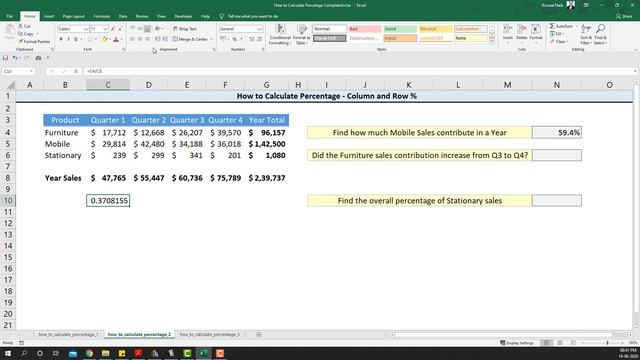This screenshot has width=640, height=360.
Task: Open Format as Table gallery
Action: pos(302,34)
